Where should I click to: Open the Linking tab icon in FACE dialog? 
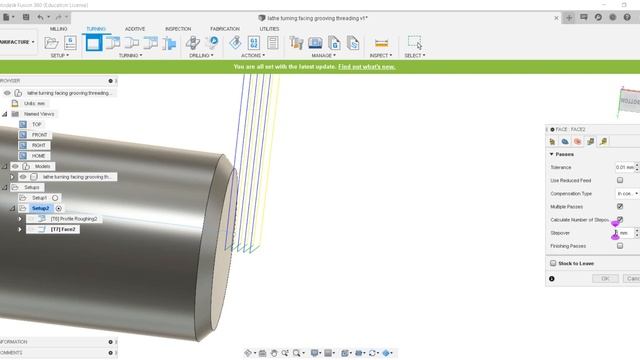(x=603, y=142)
